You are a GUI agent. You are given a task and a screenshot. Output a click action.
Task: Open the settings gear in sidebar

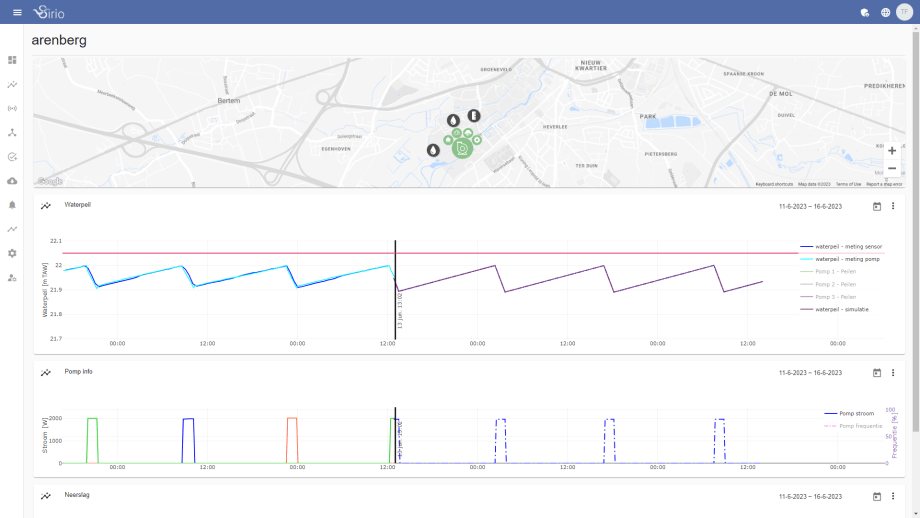(x=12, y=253)
